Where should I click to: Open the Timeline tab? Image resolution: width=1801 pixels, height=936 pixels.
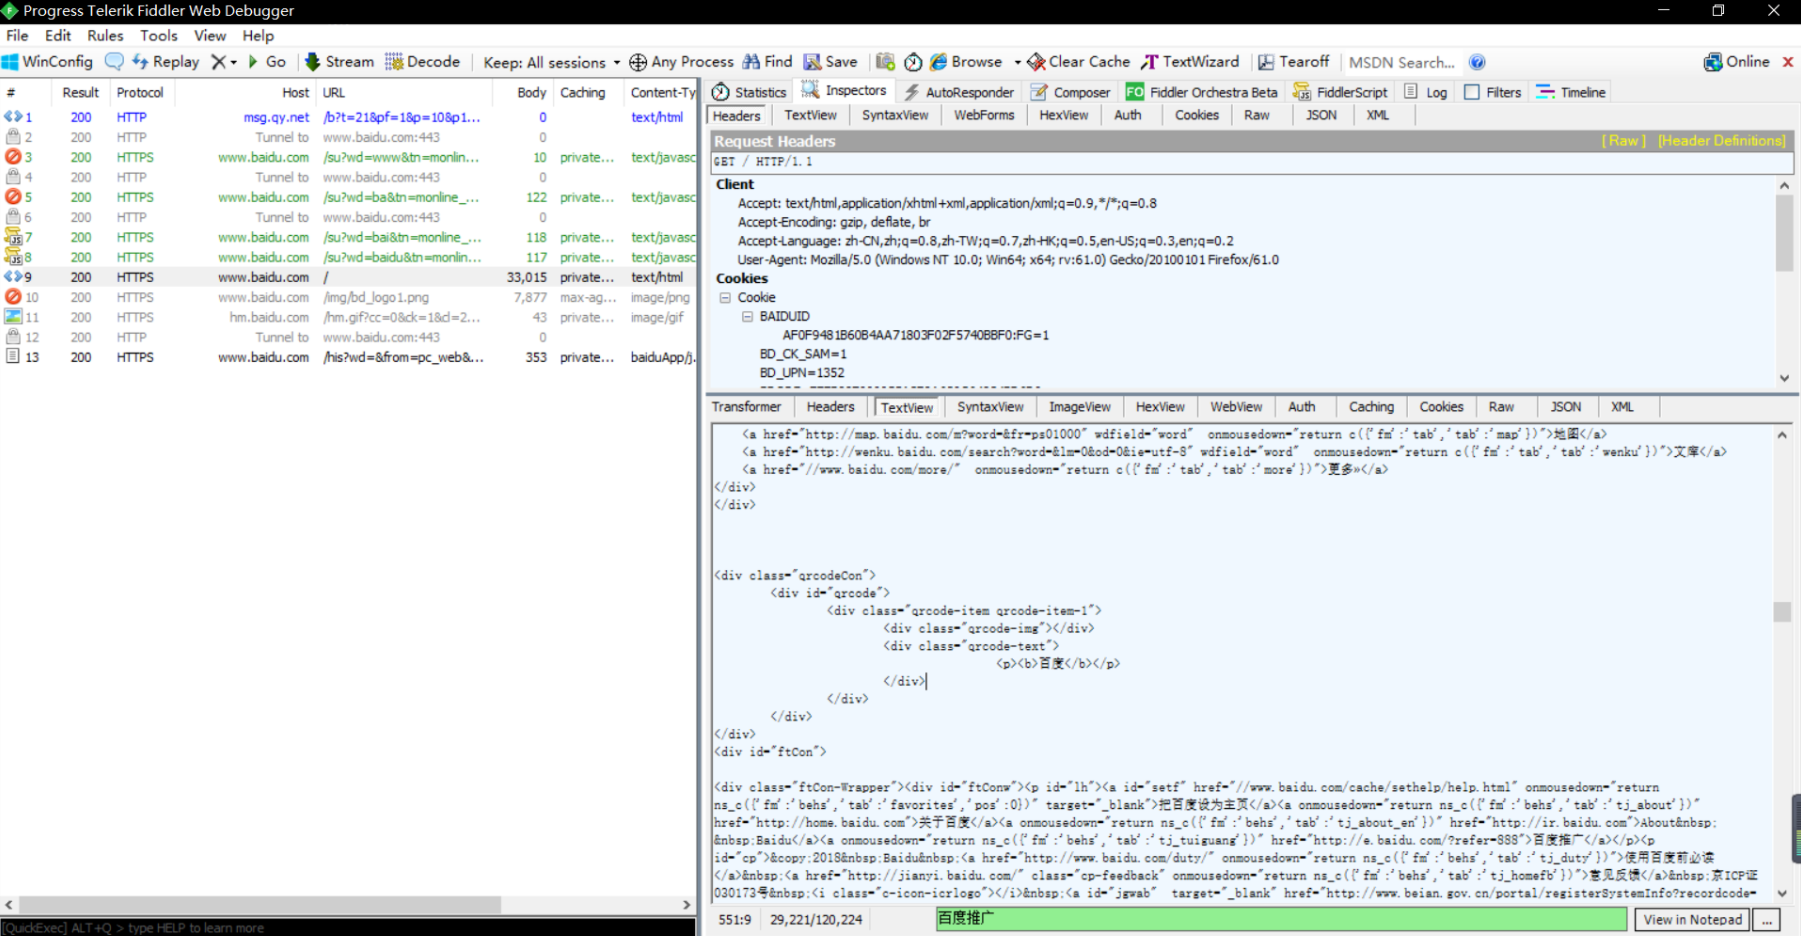tap(1571, 92)
